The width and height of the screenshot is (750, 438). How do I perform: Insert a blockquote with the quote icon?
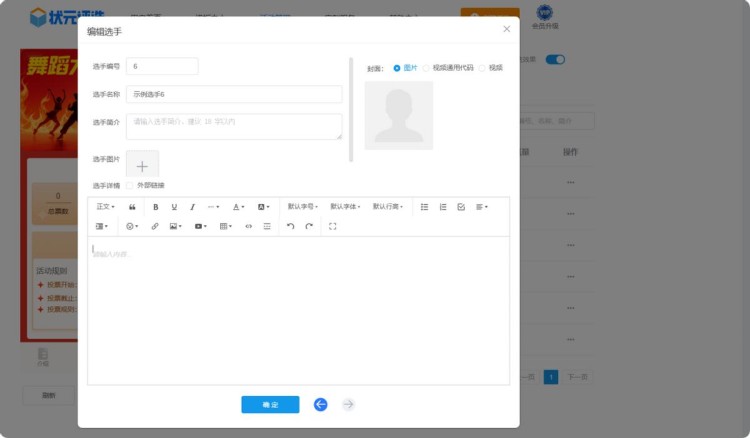(132, 207)
